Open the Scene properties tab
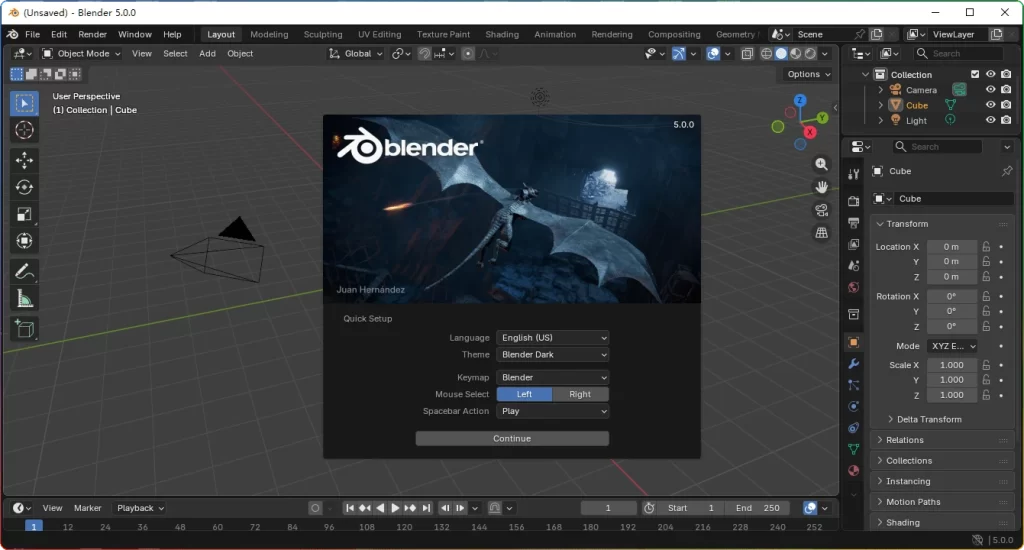This screenshot has width=1024, height=550. click(x=854, y=266)
